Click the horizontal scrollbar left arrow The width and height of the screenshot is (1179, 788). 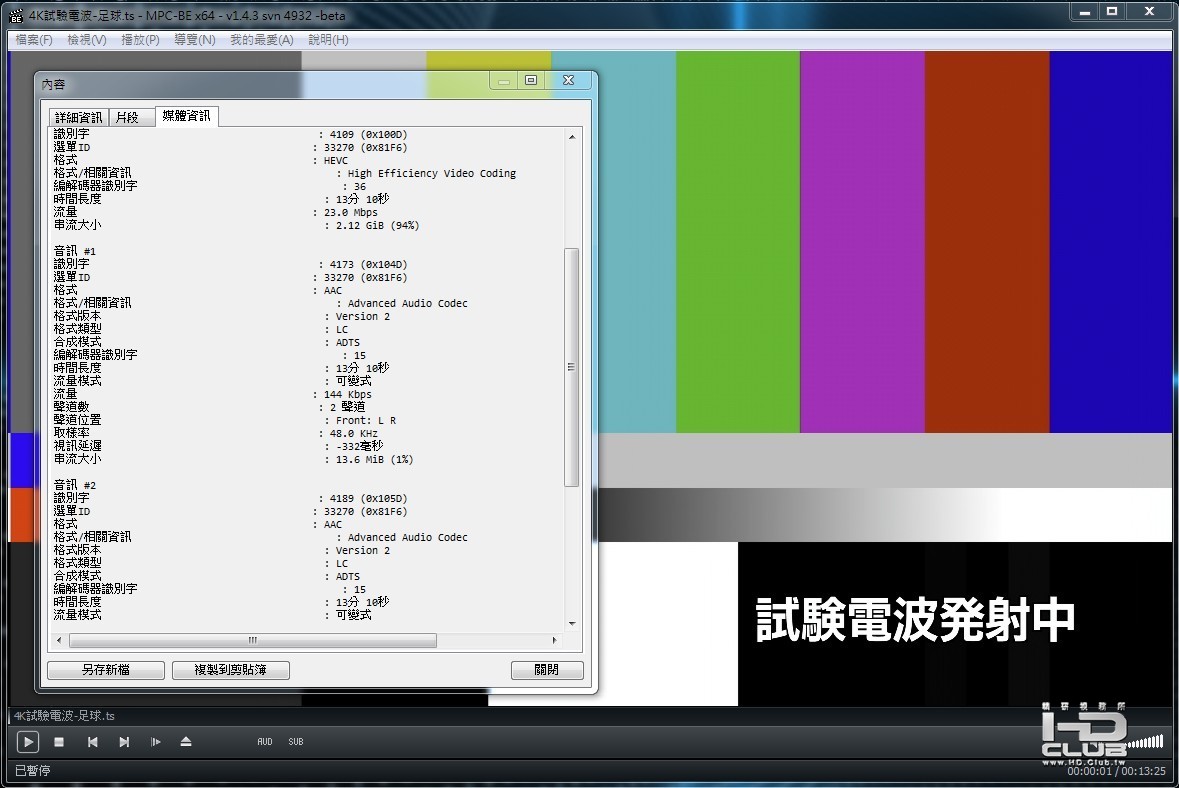(59, 641)
